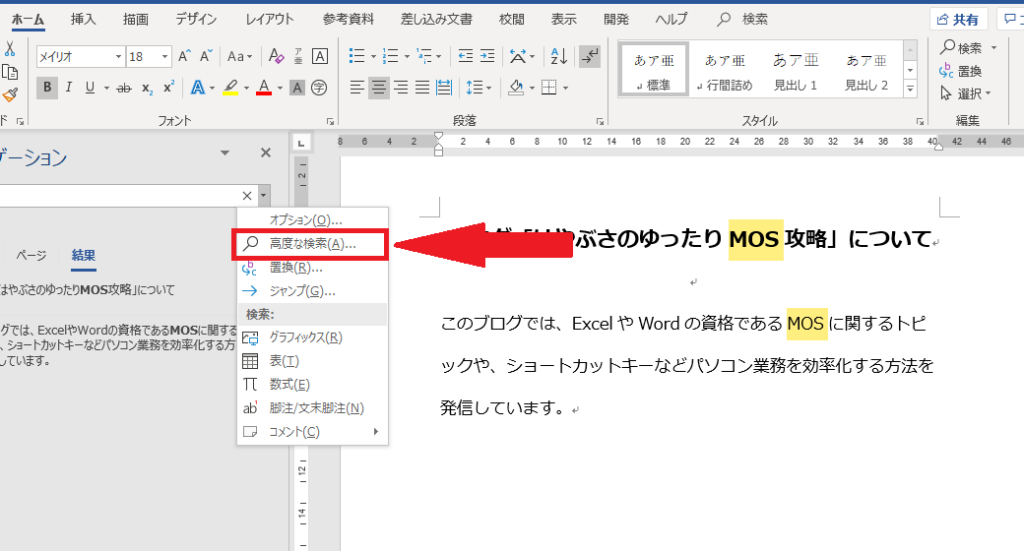Click the subscript icon
Viewport: 1024px width, 551px height.
pos(148,87)
